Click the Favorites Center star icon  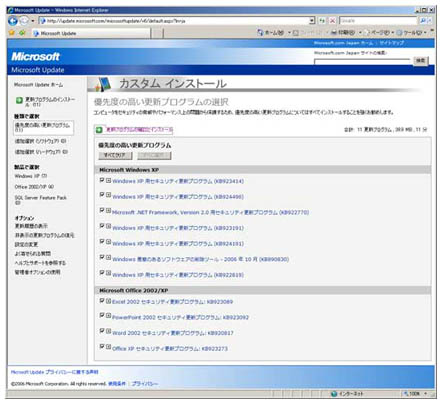click(x=12, y=33)
